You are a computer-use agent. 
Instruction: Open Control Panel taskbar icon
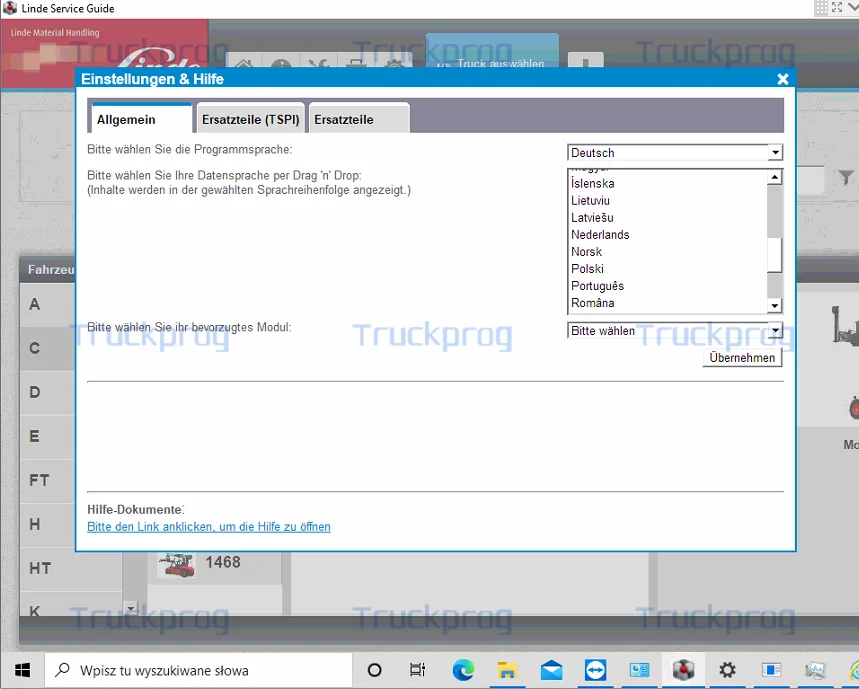click(x=639, y=670)
